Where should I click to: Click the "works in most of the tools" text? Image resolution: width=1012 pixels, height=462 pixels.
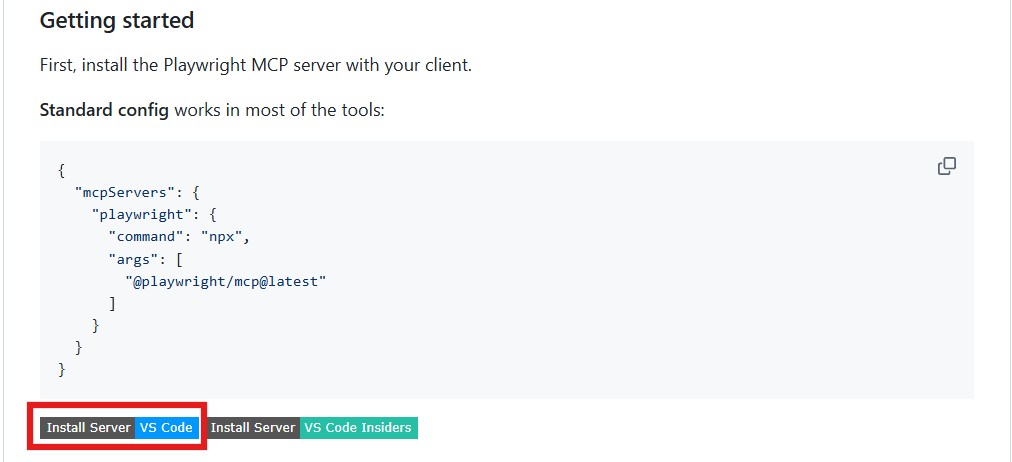pyautogui.click(x=279, y=109)
